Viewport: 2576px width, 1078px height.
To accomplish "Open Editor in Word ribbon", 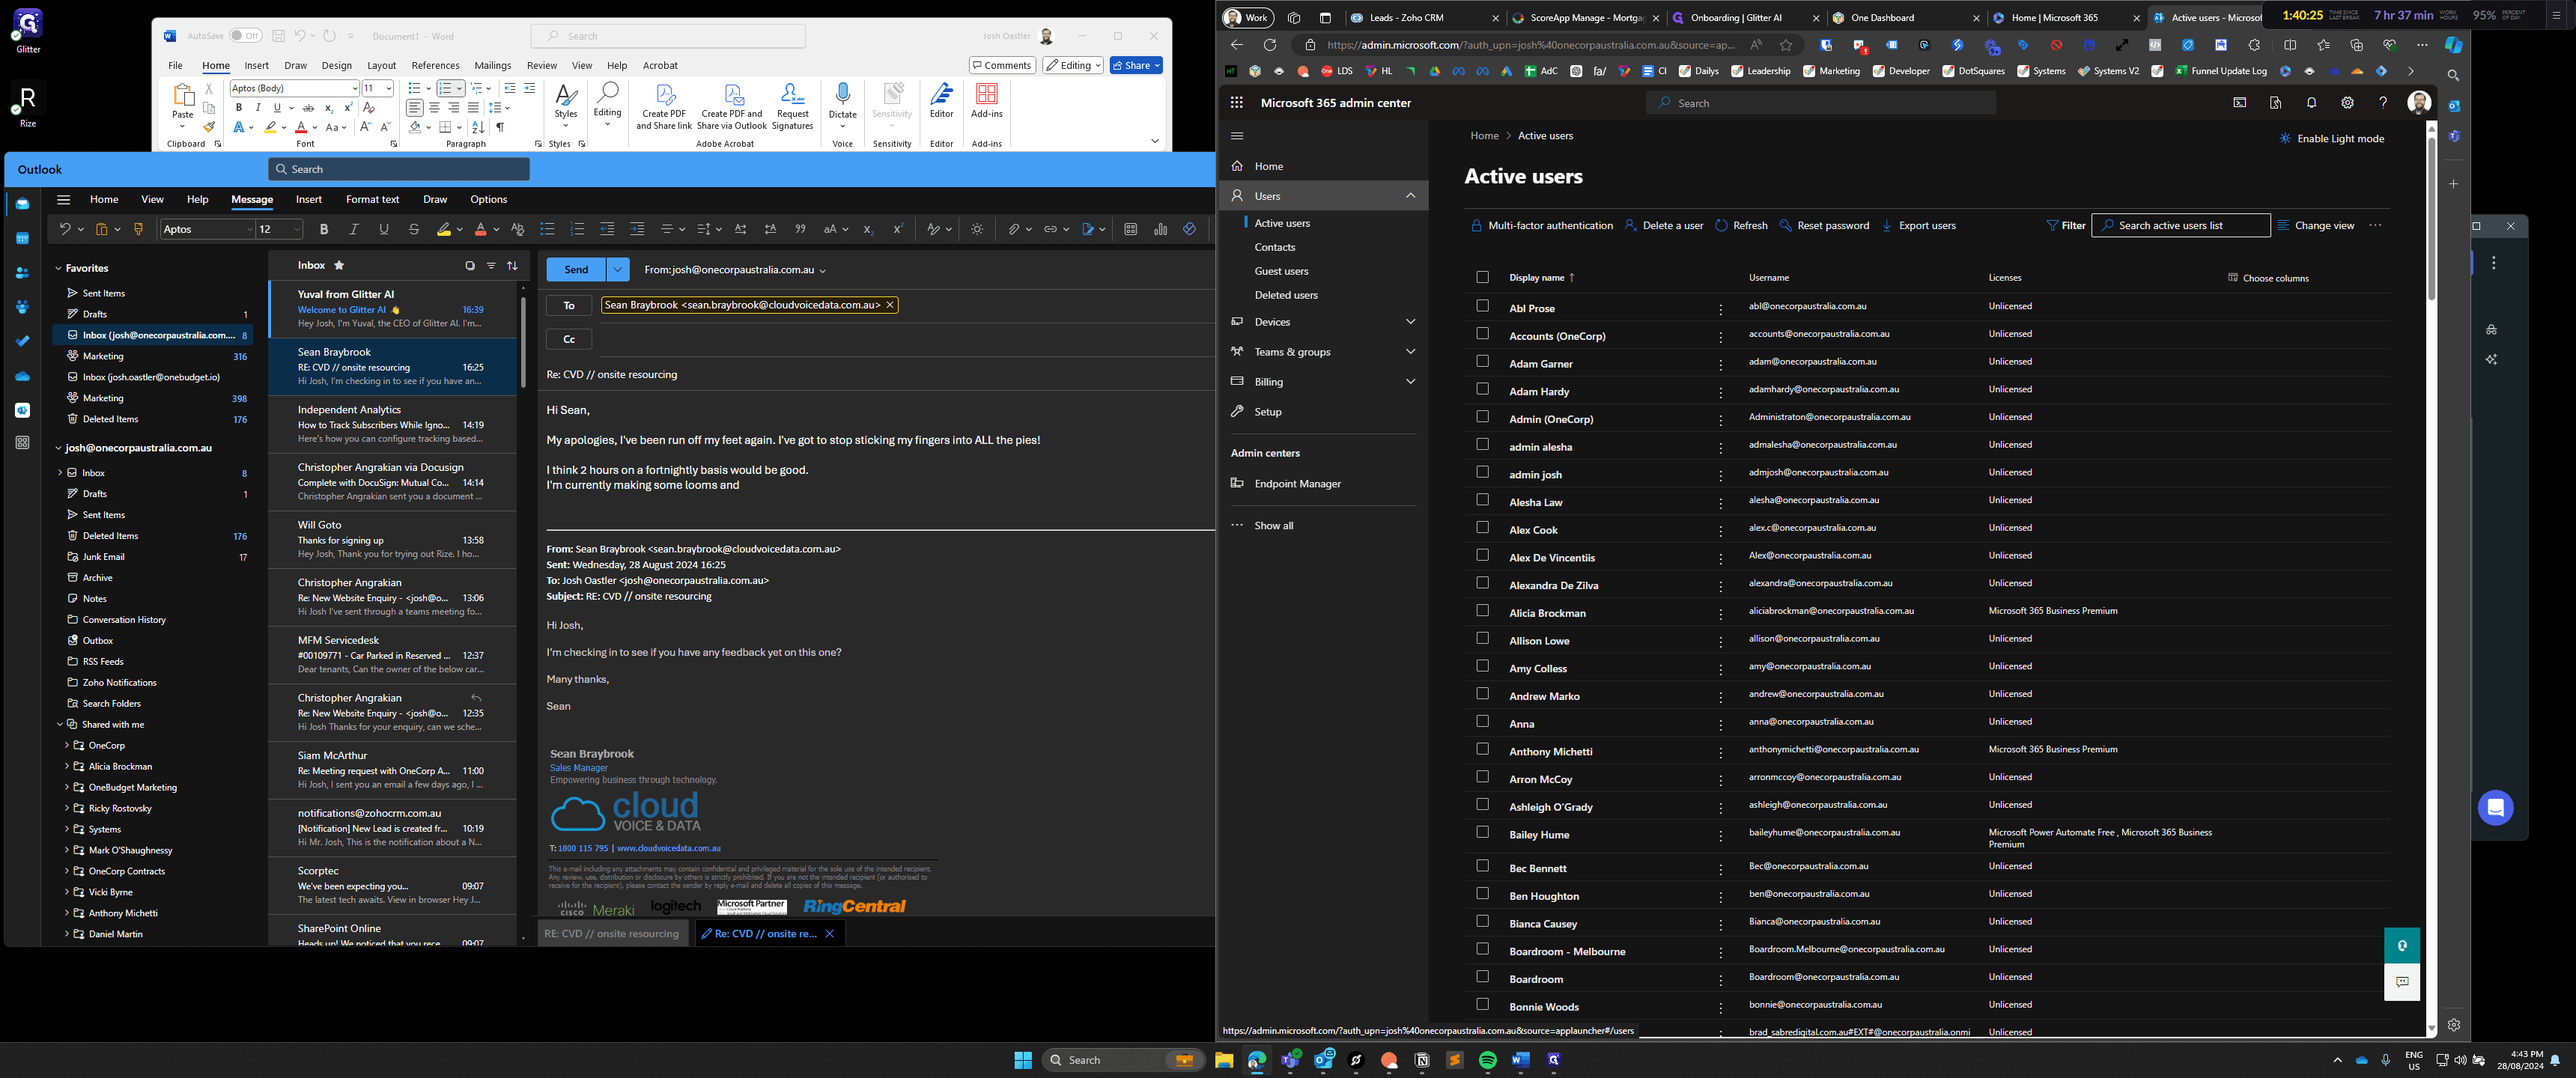I will 941,101.
